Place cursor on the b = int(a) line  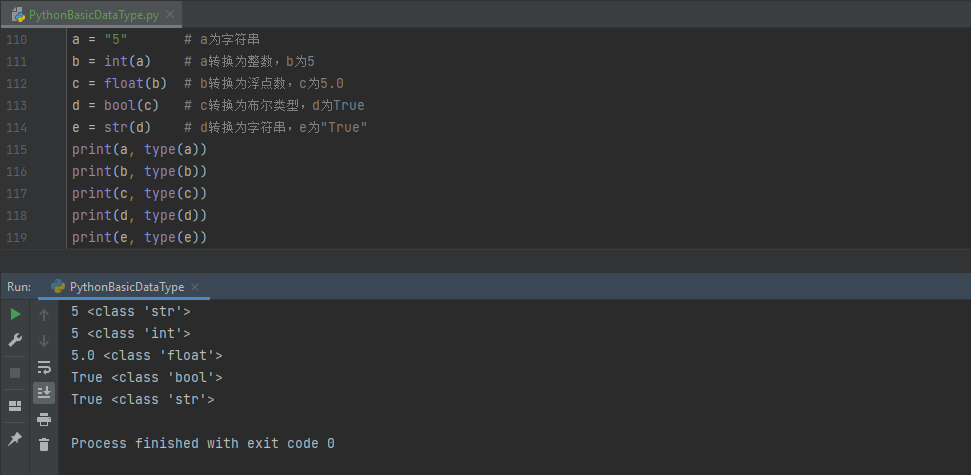[111, 61]
